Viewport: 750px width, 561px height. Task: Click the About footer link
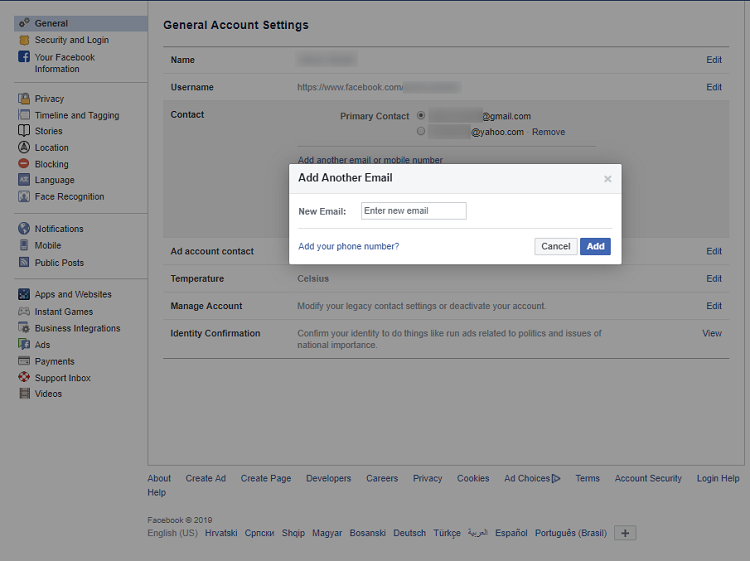(159, 478)
